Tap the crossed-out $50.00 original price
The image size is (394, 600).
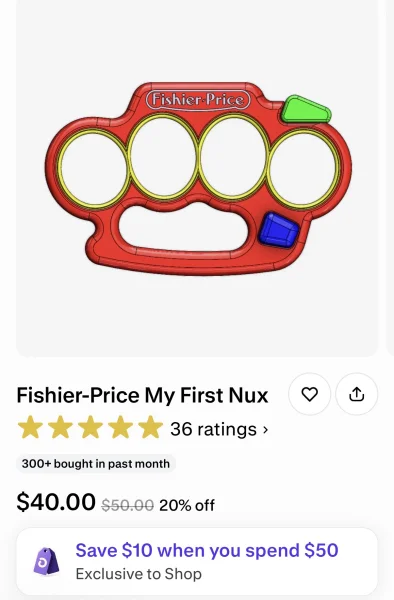point(127,505)
